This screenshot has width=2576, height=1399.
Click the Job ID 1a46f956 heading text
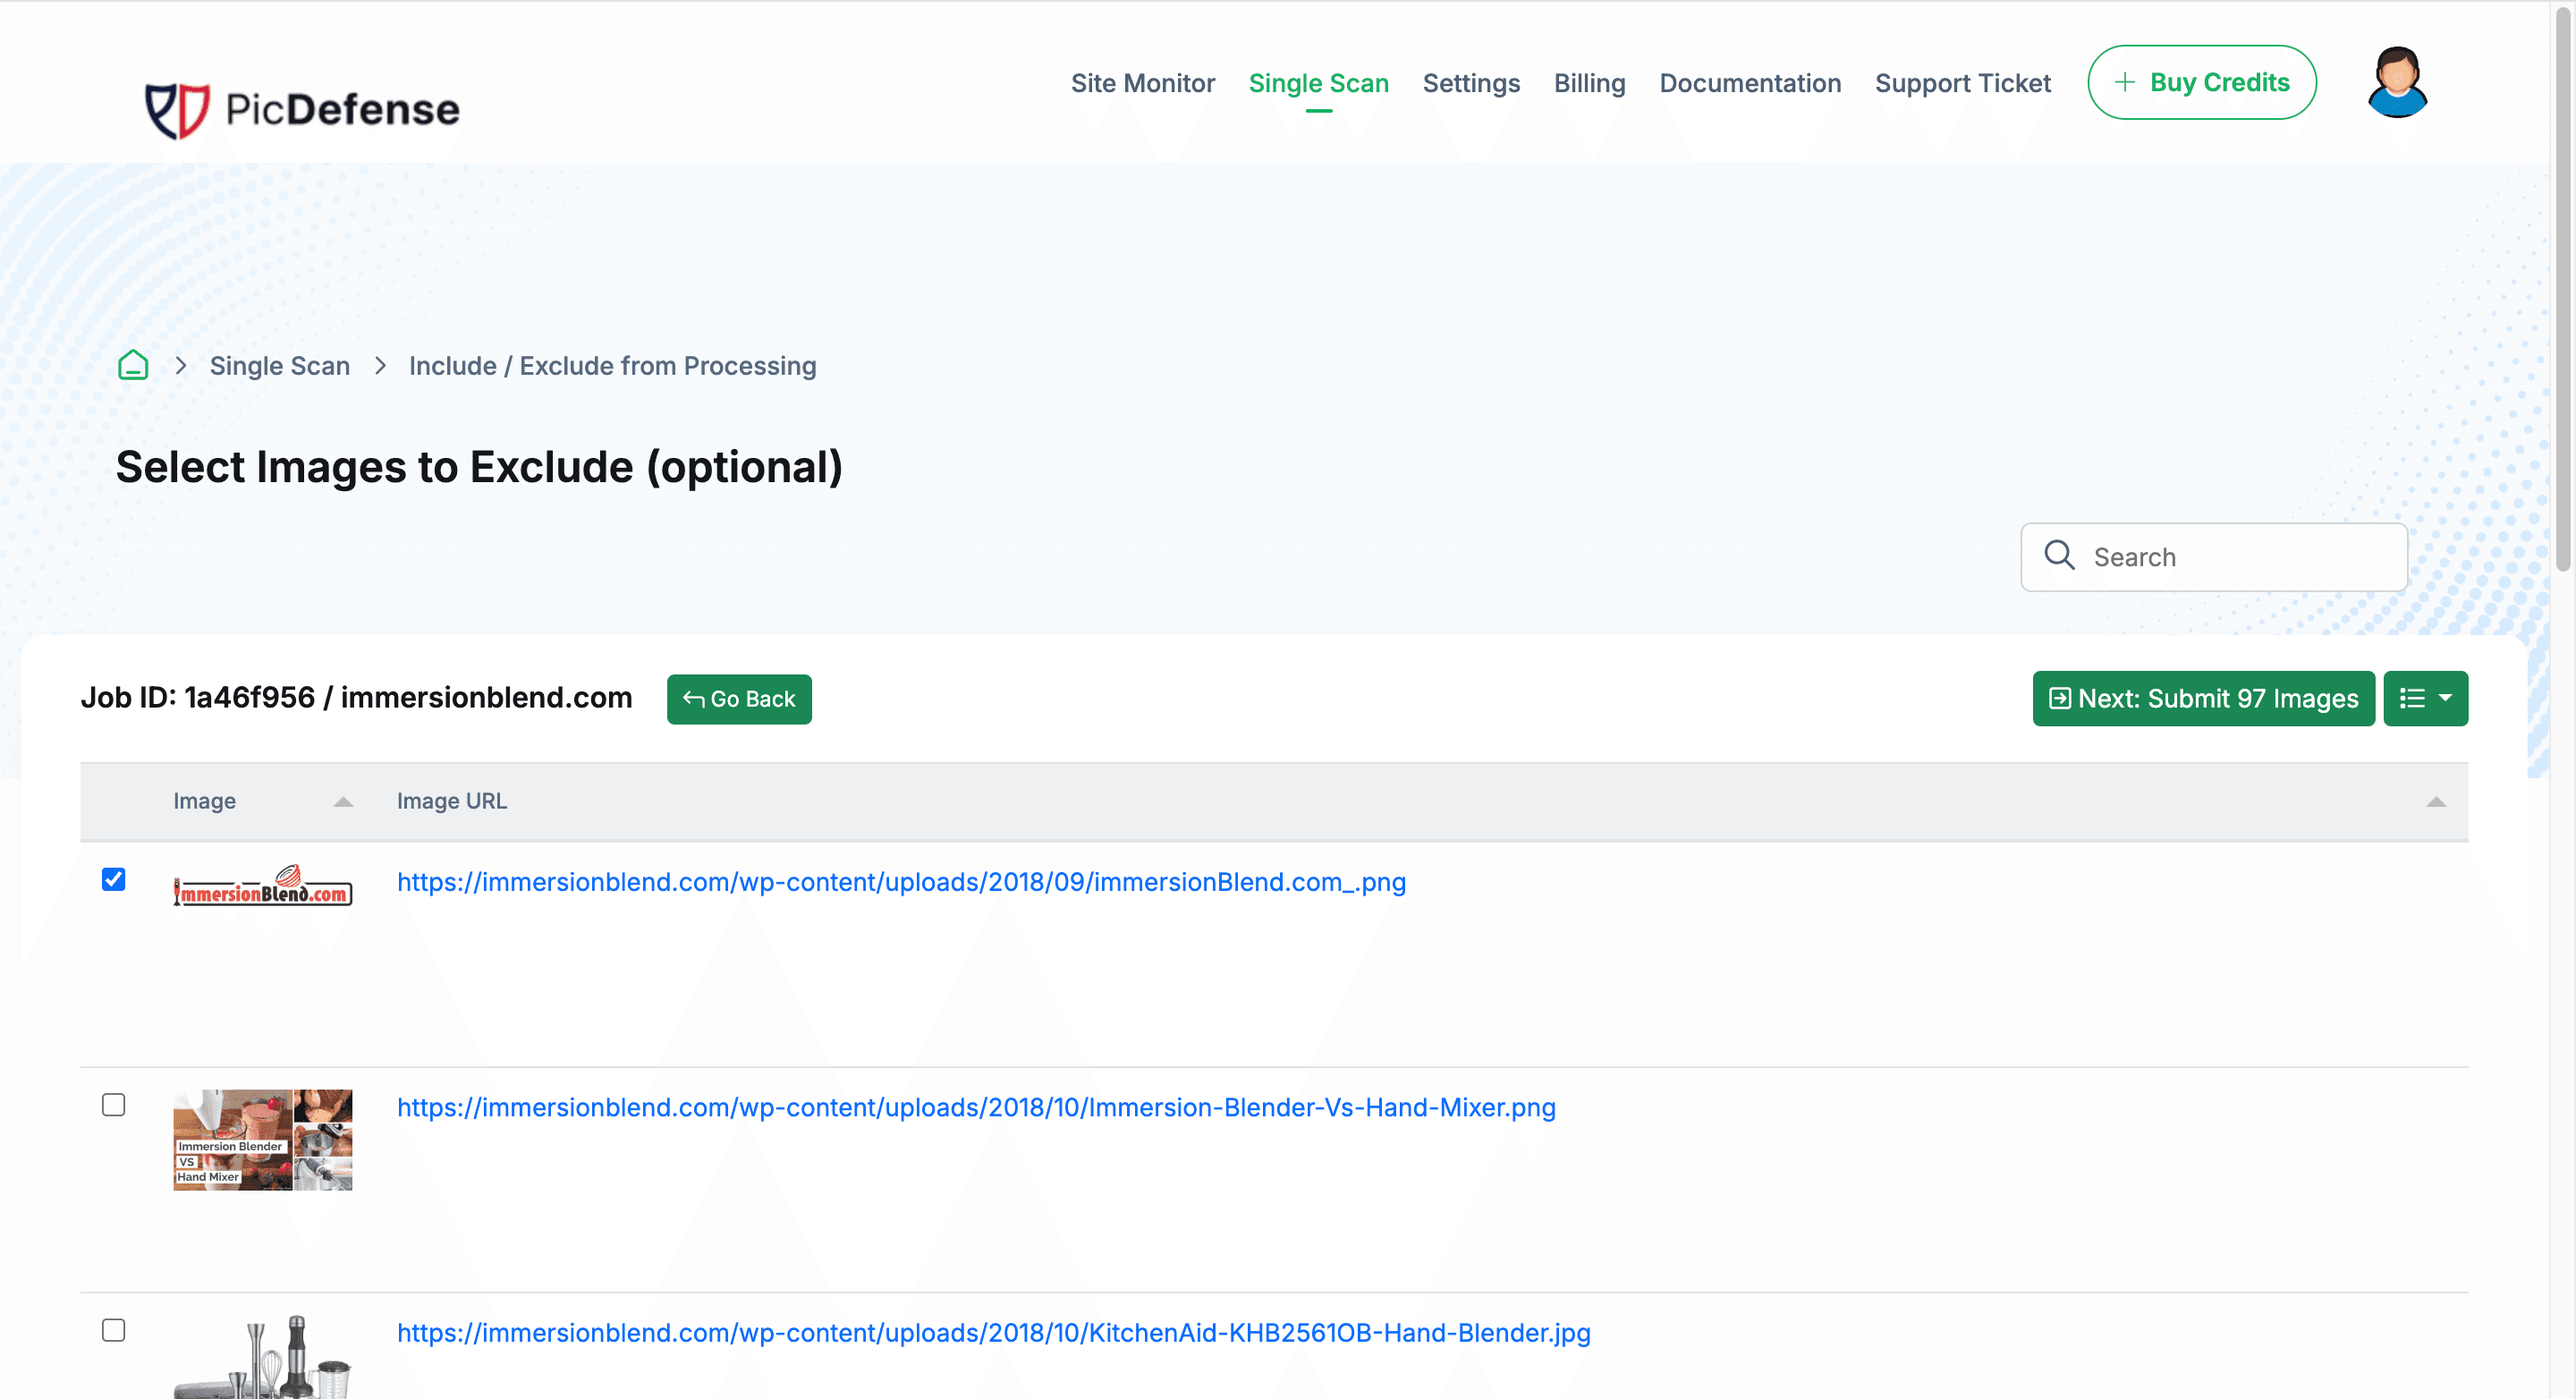pyautogui.click(x=356, y=697)
